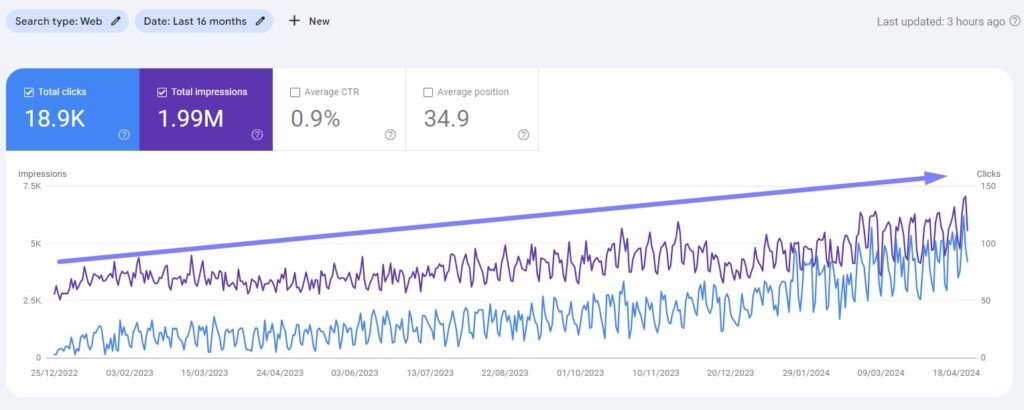Click help icon in Total impressions card
The image size is (1024, 410).
tap(257, 135)
